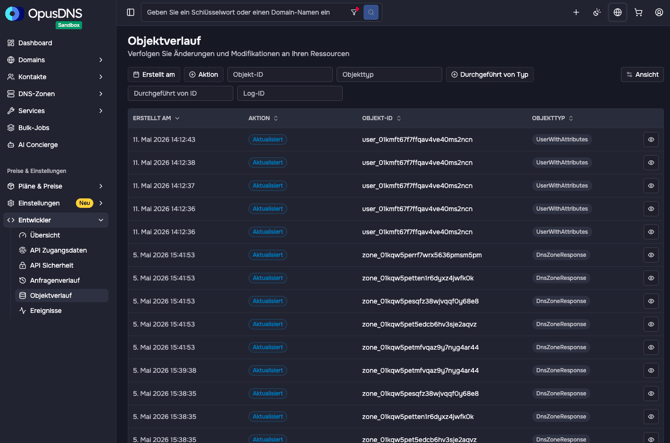Click the Neu badge beside Einstellungen
Viewport: 670px width, 443px height.
tap(85, 203)
